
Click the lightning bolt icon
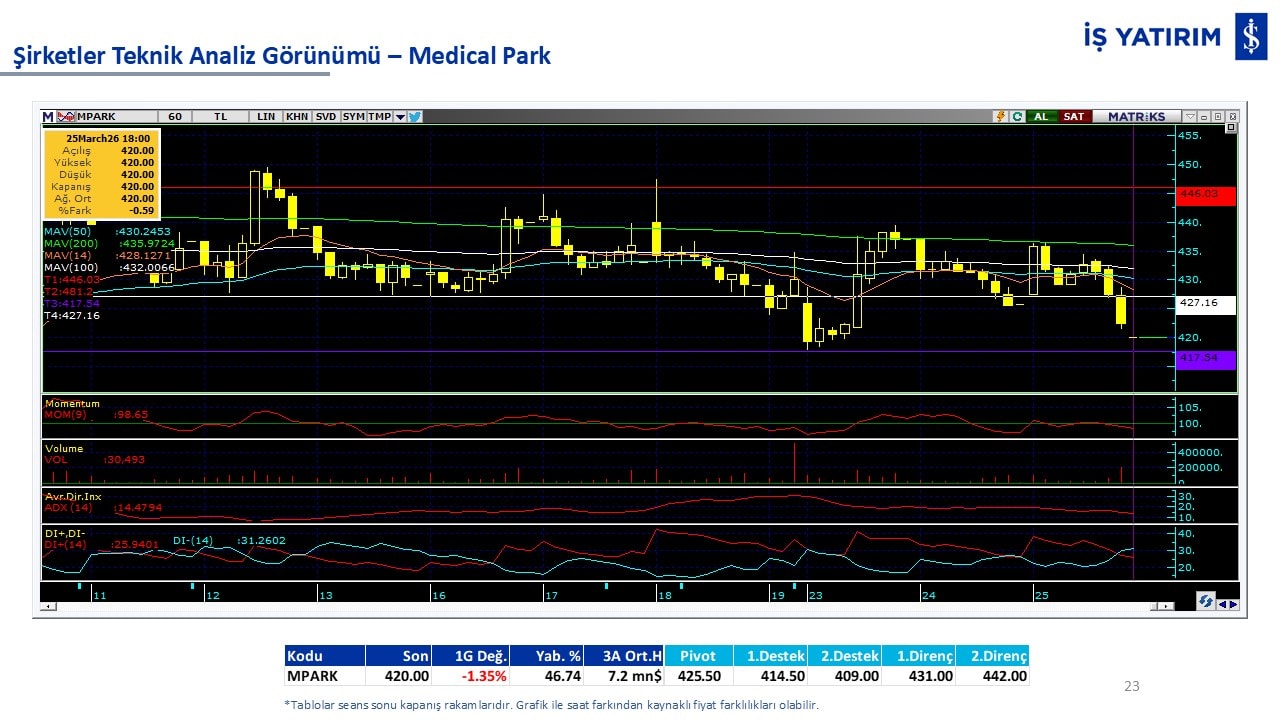pos(999,117)
